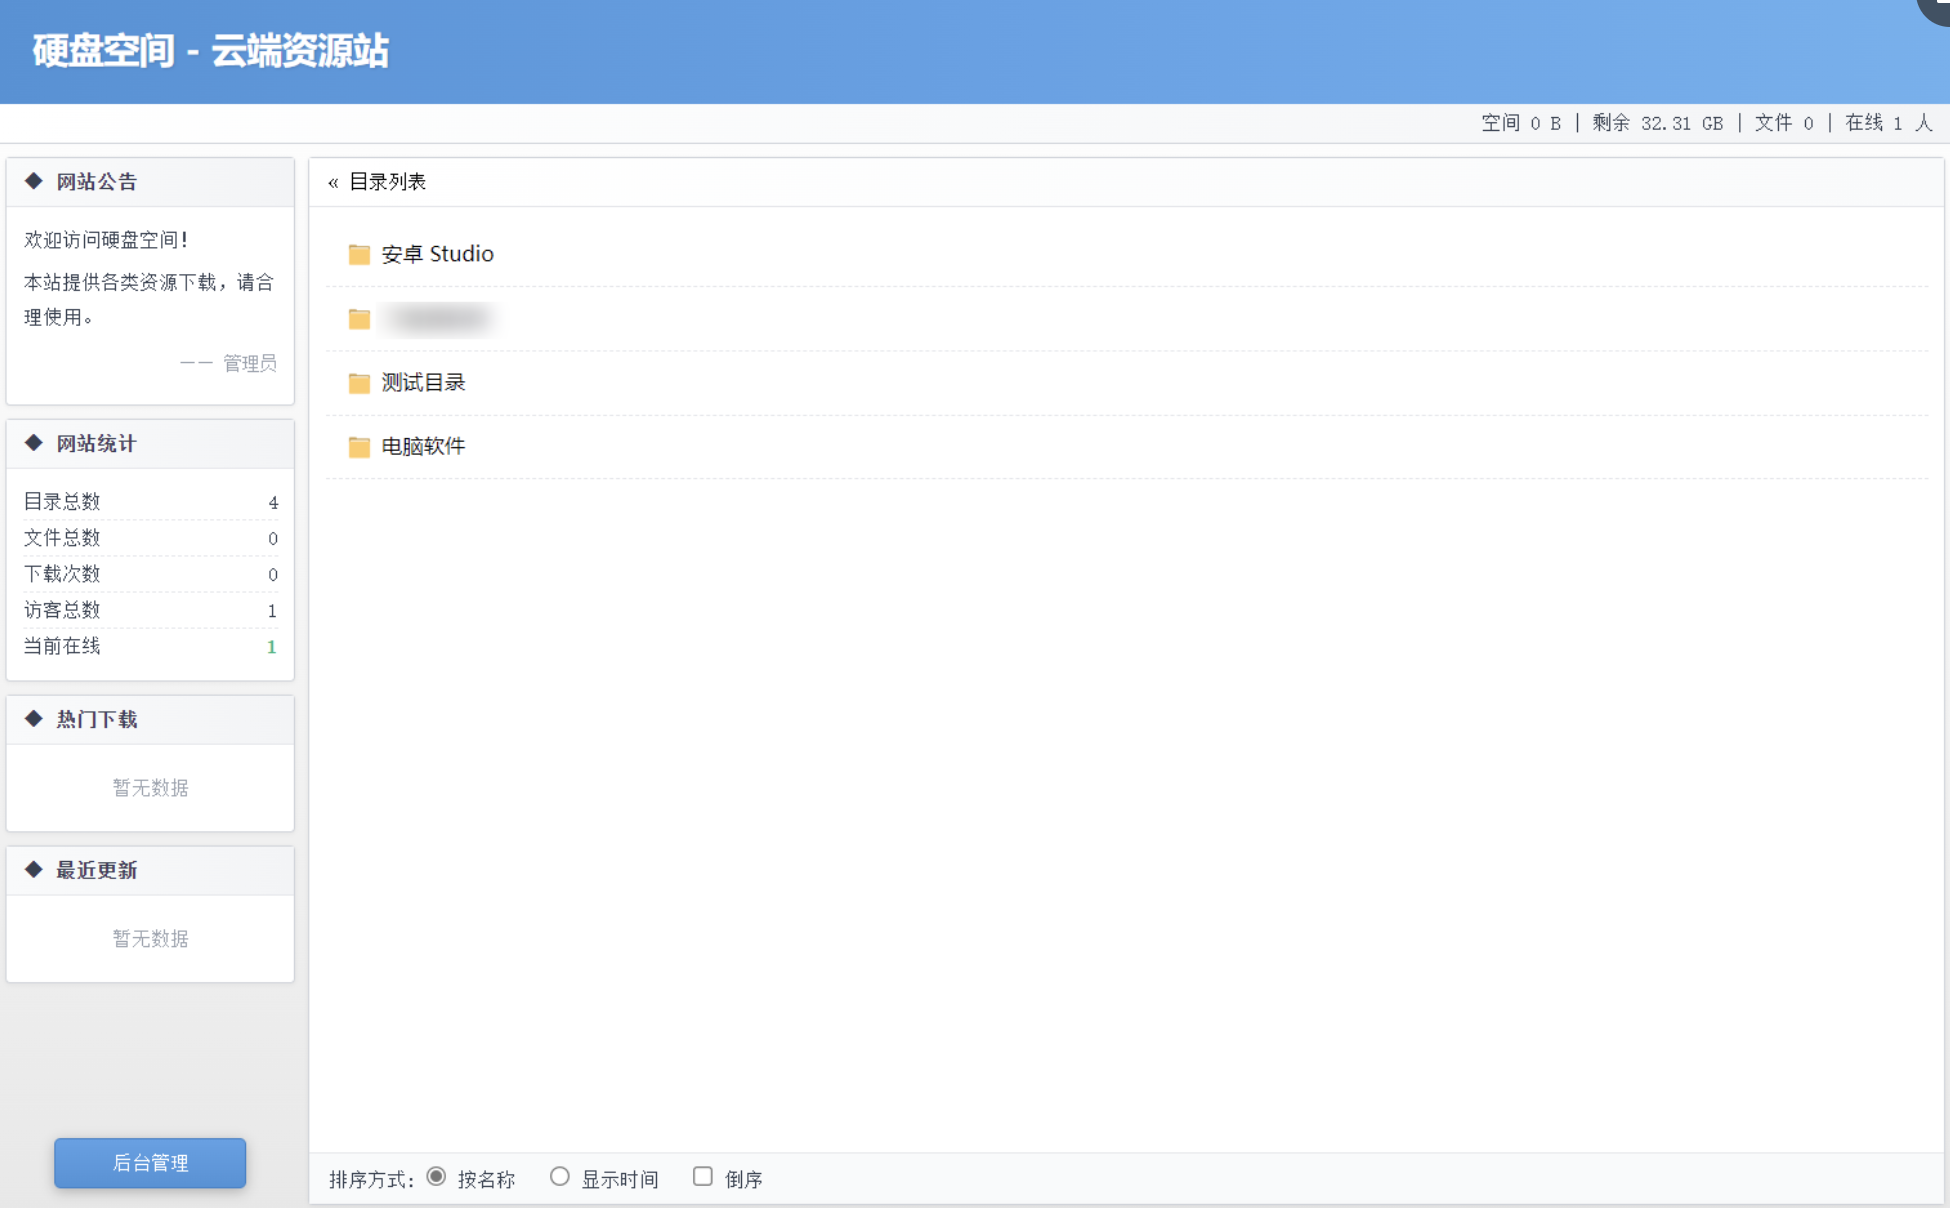Select the 按名称 sort radio button
Viewport: 1950px width, 1208px height.
(x=436, y=1177)
